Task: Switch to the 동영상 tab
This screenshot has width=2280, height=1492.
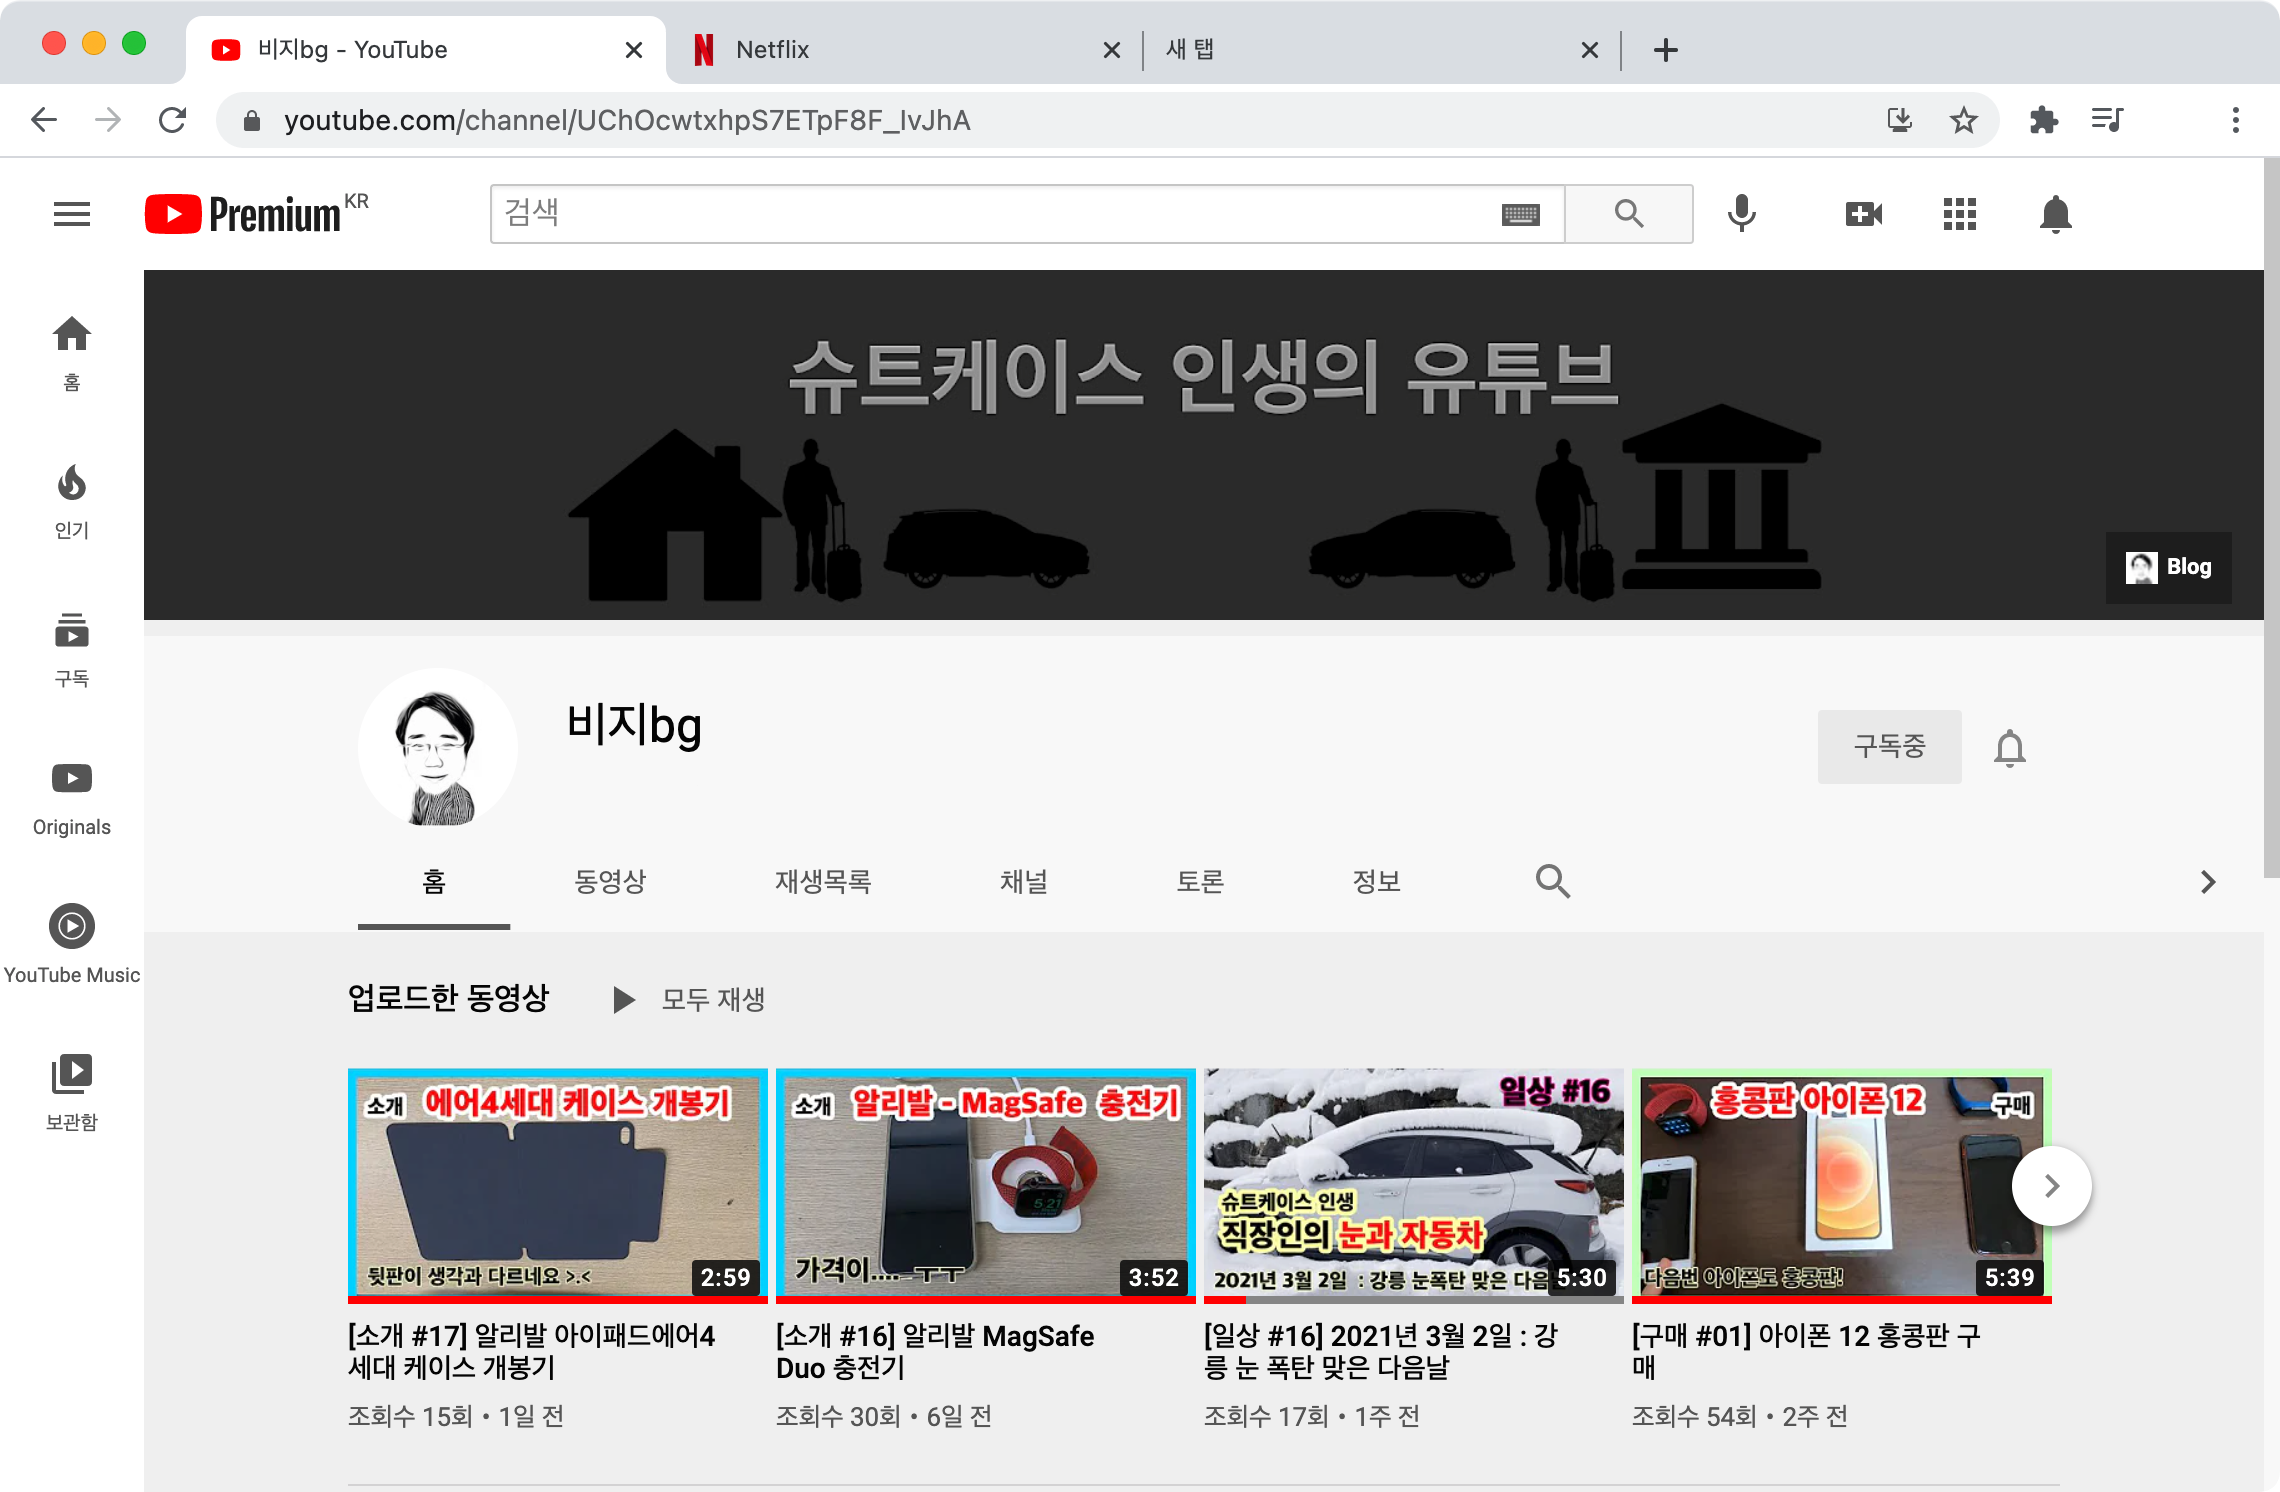Action: pos(610,881)
